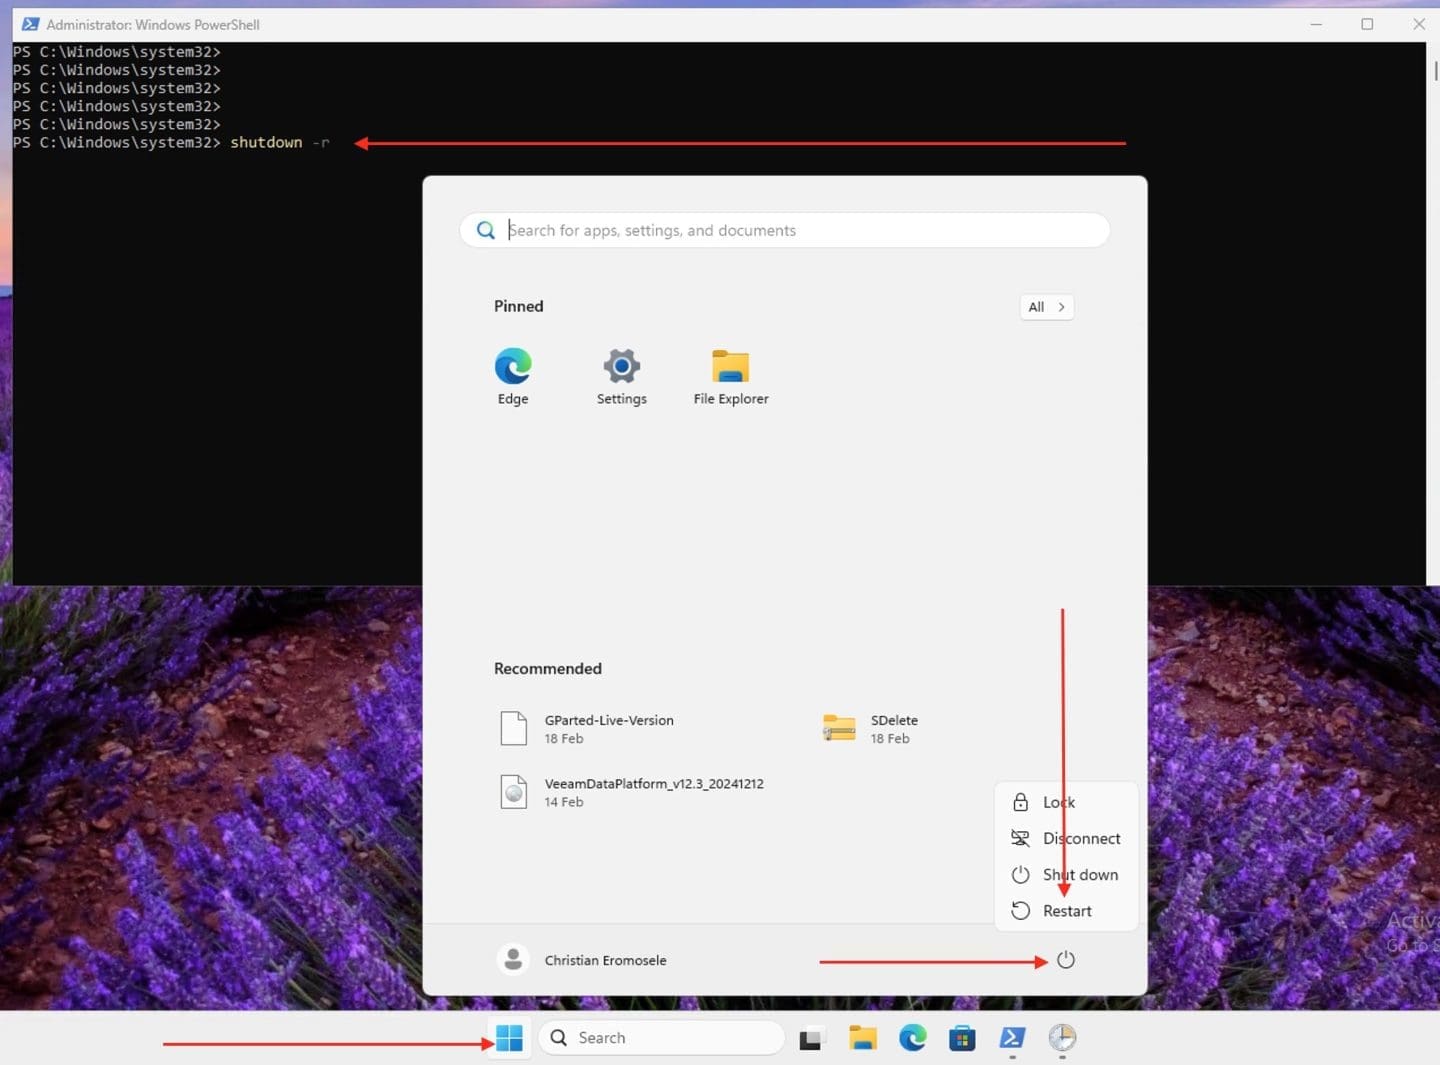1440x1065 pixels.
Task: Expand the All apps list
Action: (1046, 307)
